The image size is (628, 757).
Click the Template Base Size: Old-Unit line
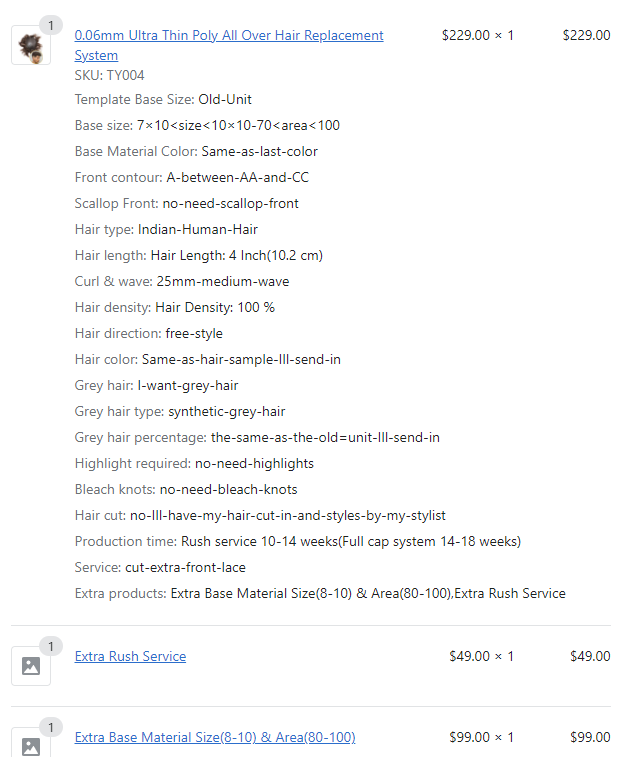click(x=163, y=100)
